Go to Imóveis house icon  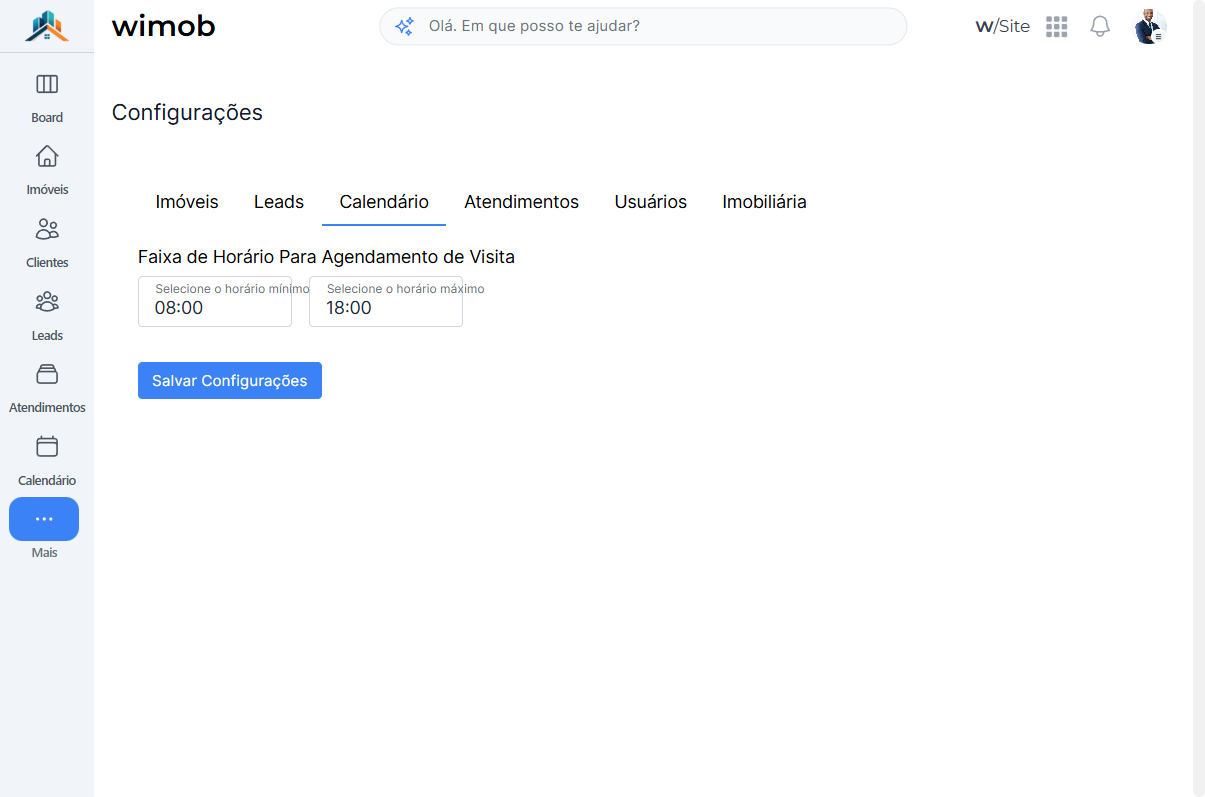click(47, 156)
